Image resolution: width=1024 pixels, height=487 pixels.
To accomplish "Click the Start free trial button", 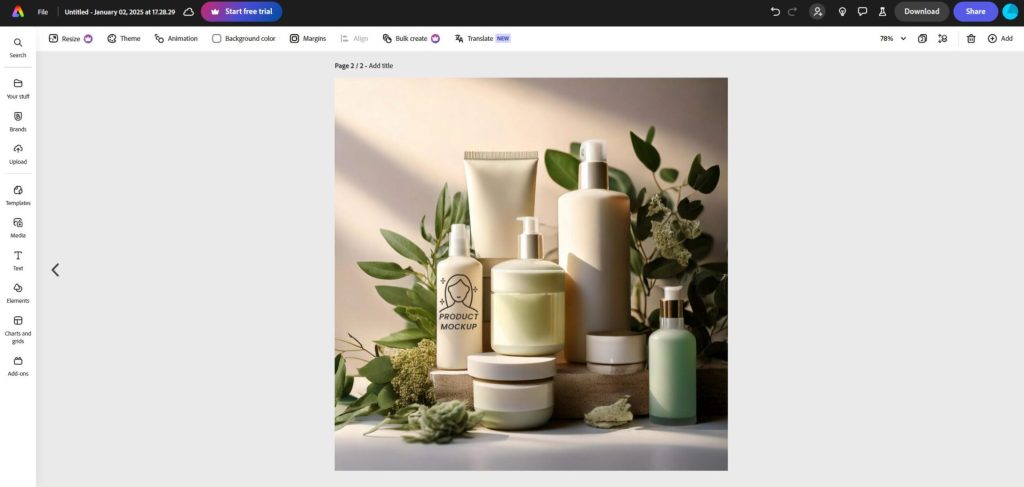I will pyautogui.click(x=241, y=12).
